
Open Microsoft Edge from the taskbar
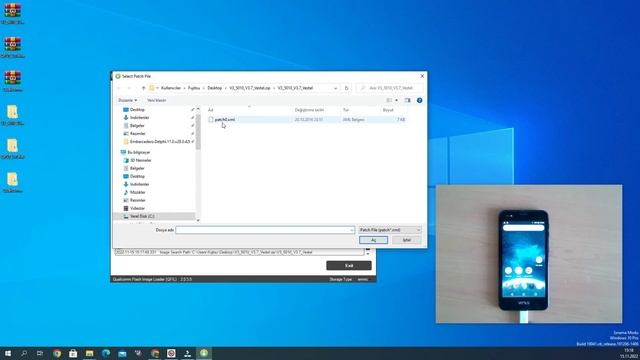point(106,353)
